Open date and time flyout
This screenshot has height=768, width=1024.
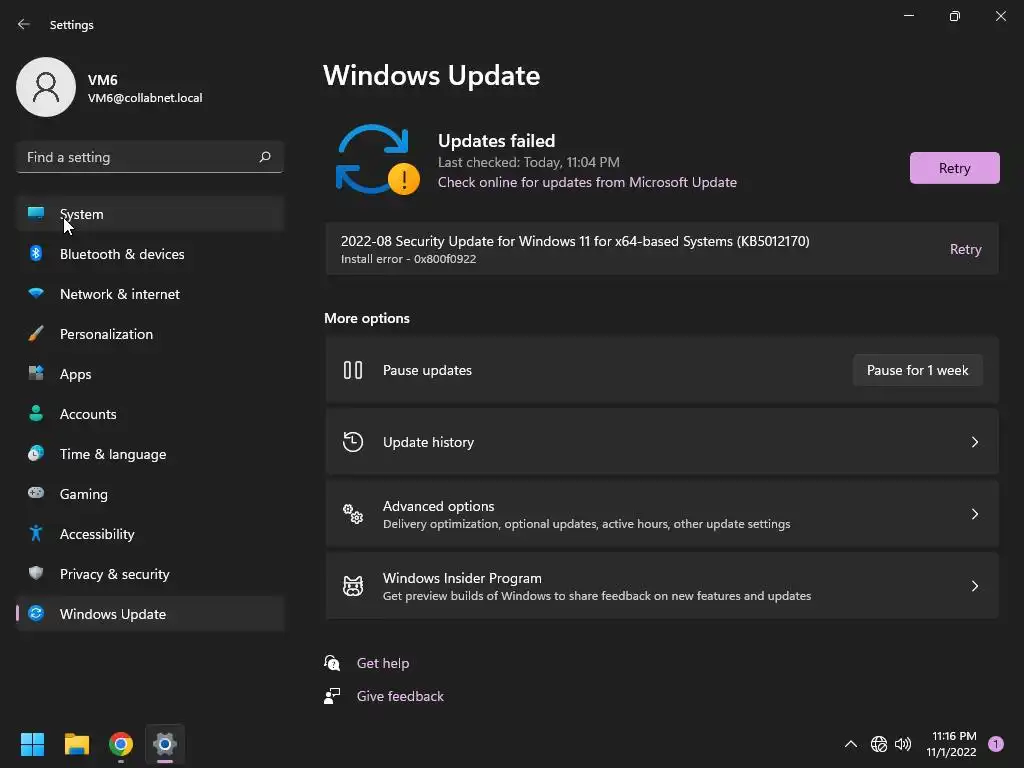952,744
